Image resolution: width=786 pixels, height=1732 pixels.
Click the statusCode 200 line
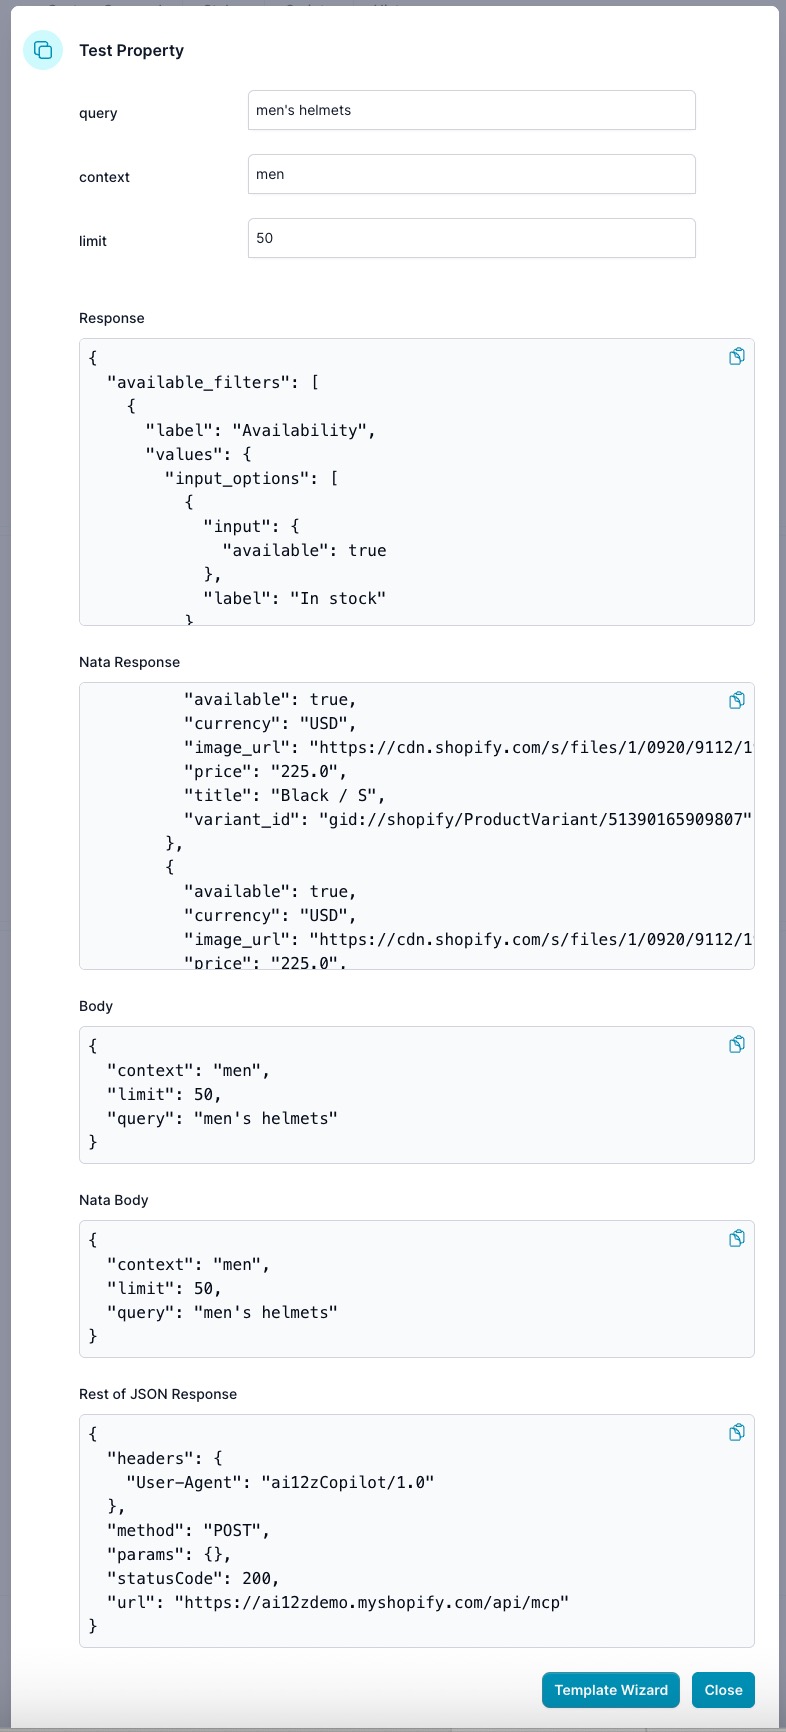tap(193, 1578)
